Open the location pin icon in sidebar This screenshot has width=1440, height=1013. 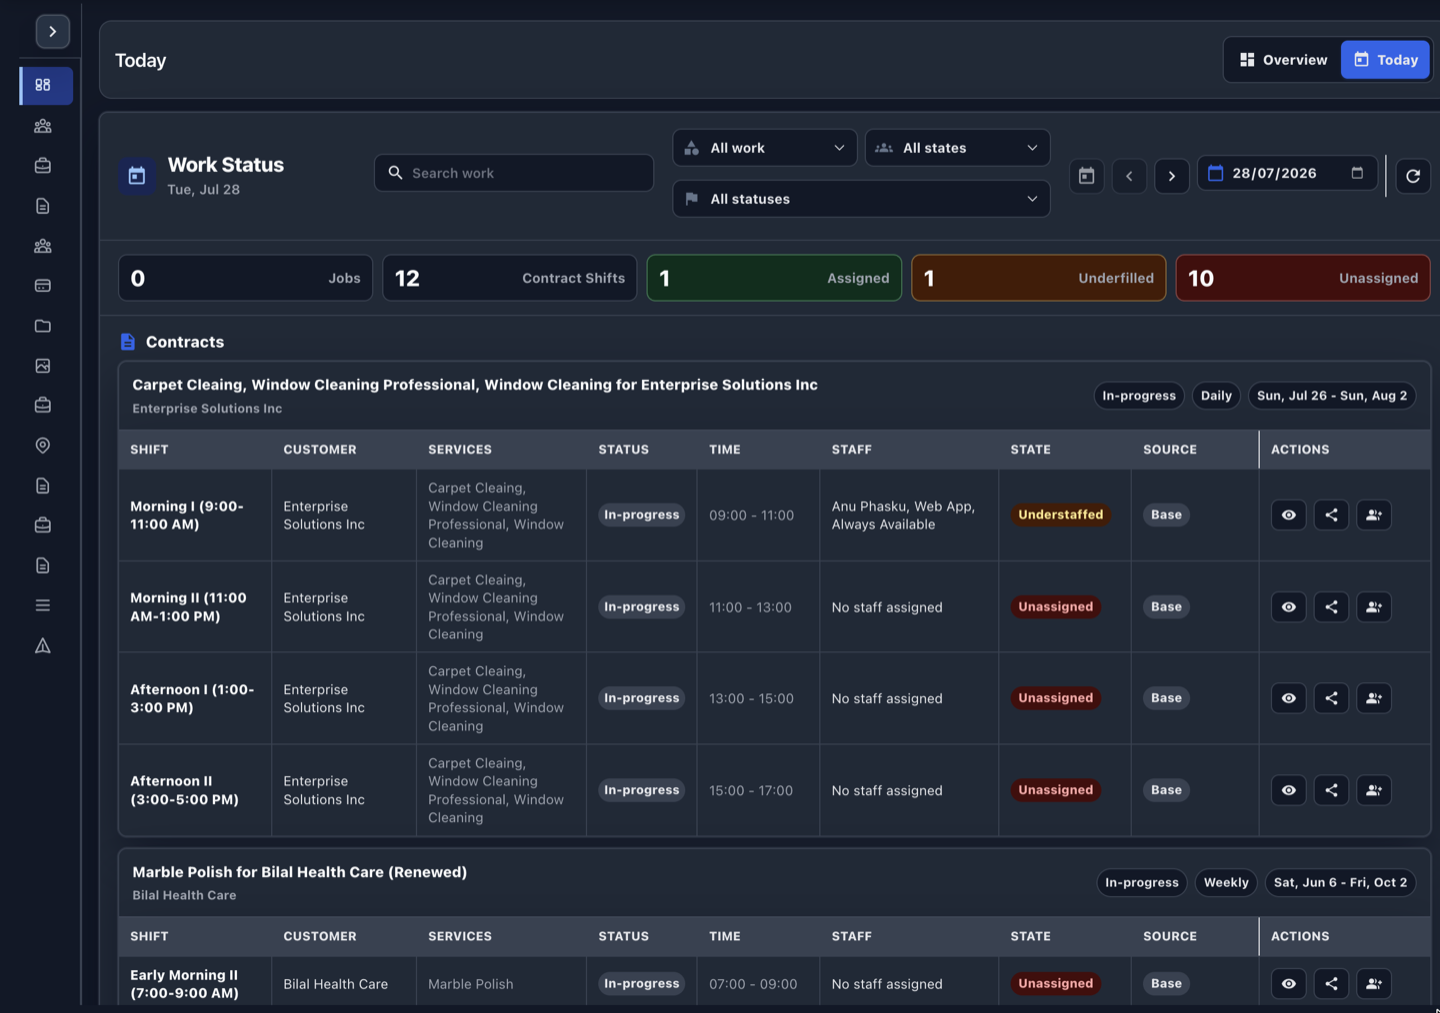43,446
